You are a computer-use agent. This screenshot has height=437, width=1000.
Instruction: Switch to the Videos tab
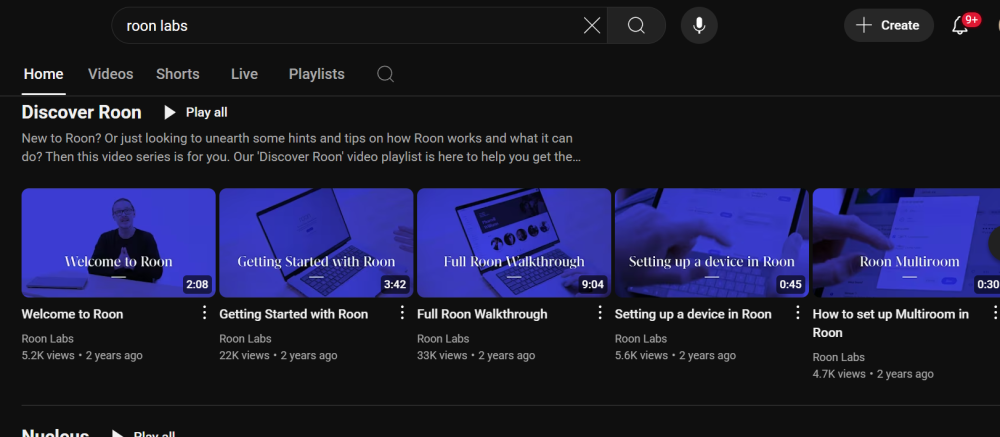pyautogui.click(x=110, y=74)
